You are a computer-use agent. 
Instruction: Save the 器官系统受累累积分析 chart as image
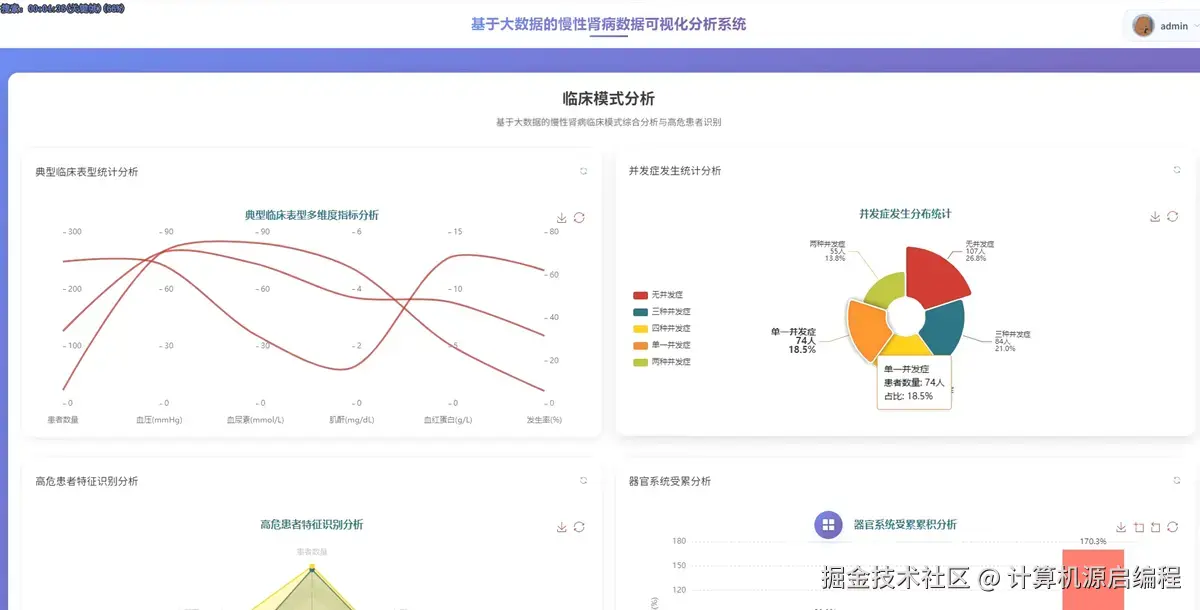click(x=1121, y=527)
